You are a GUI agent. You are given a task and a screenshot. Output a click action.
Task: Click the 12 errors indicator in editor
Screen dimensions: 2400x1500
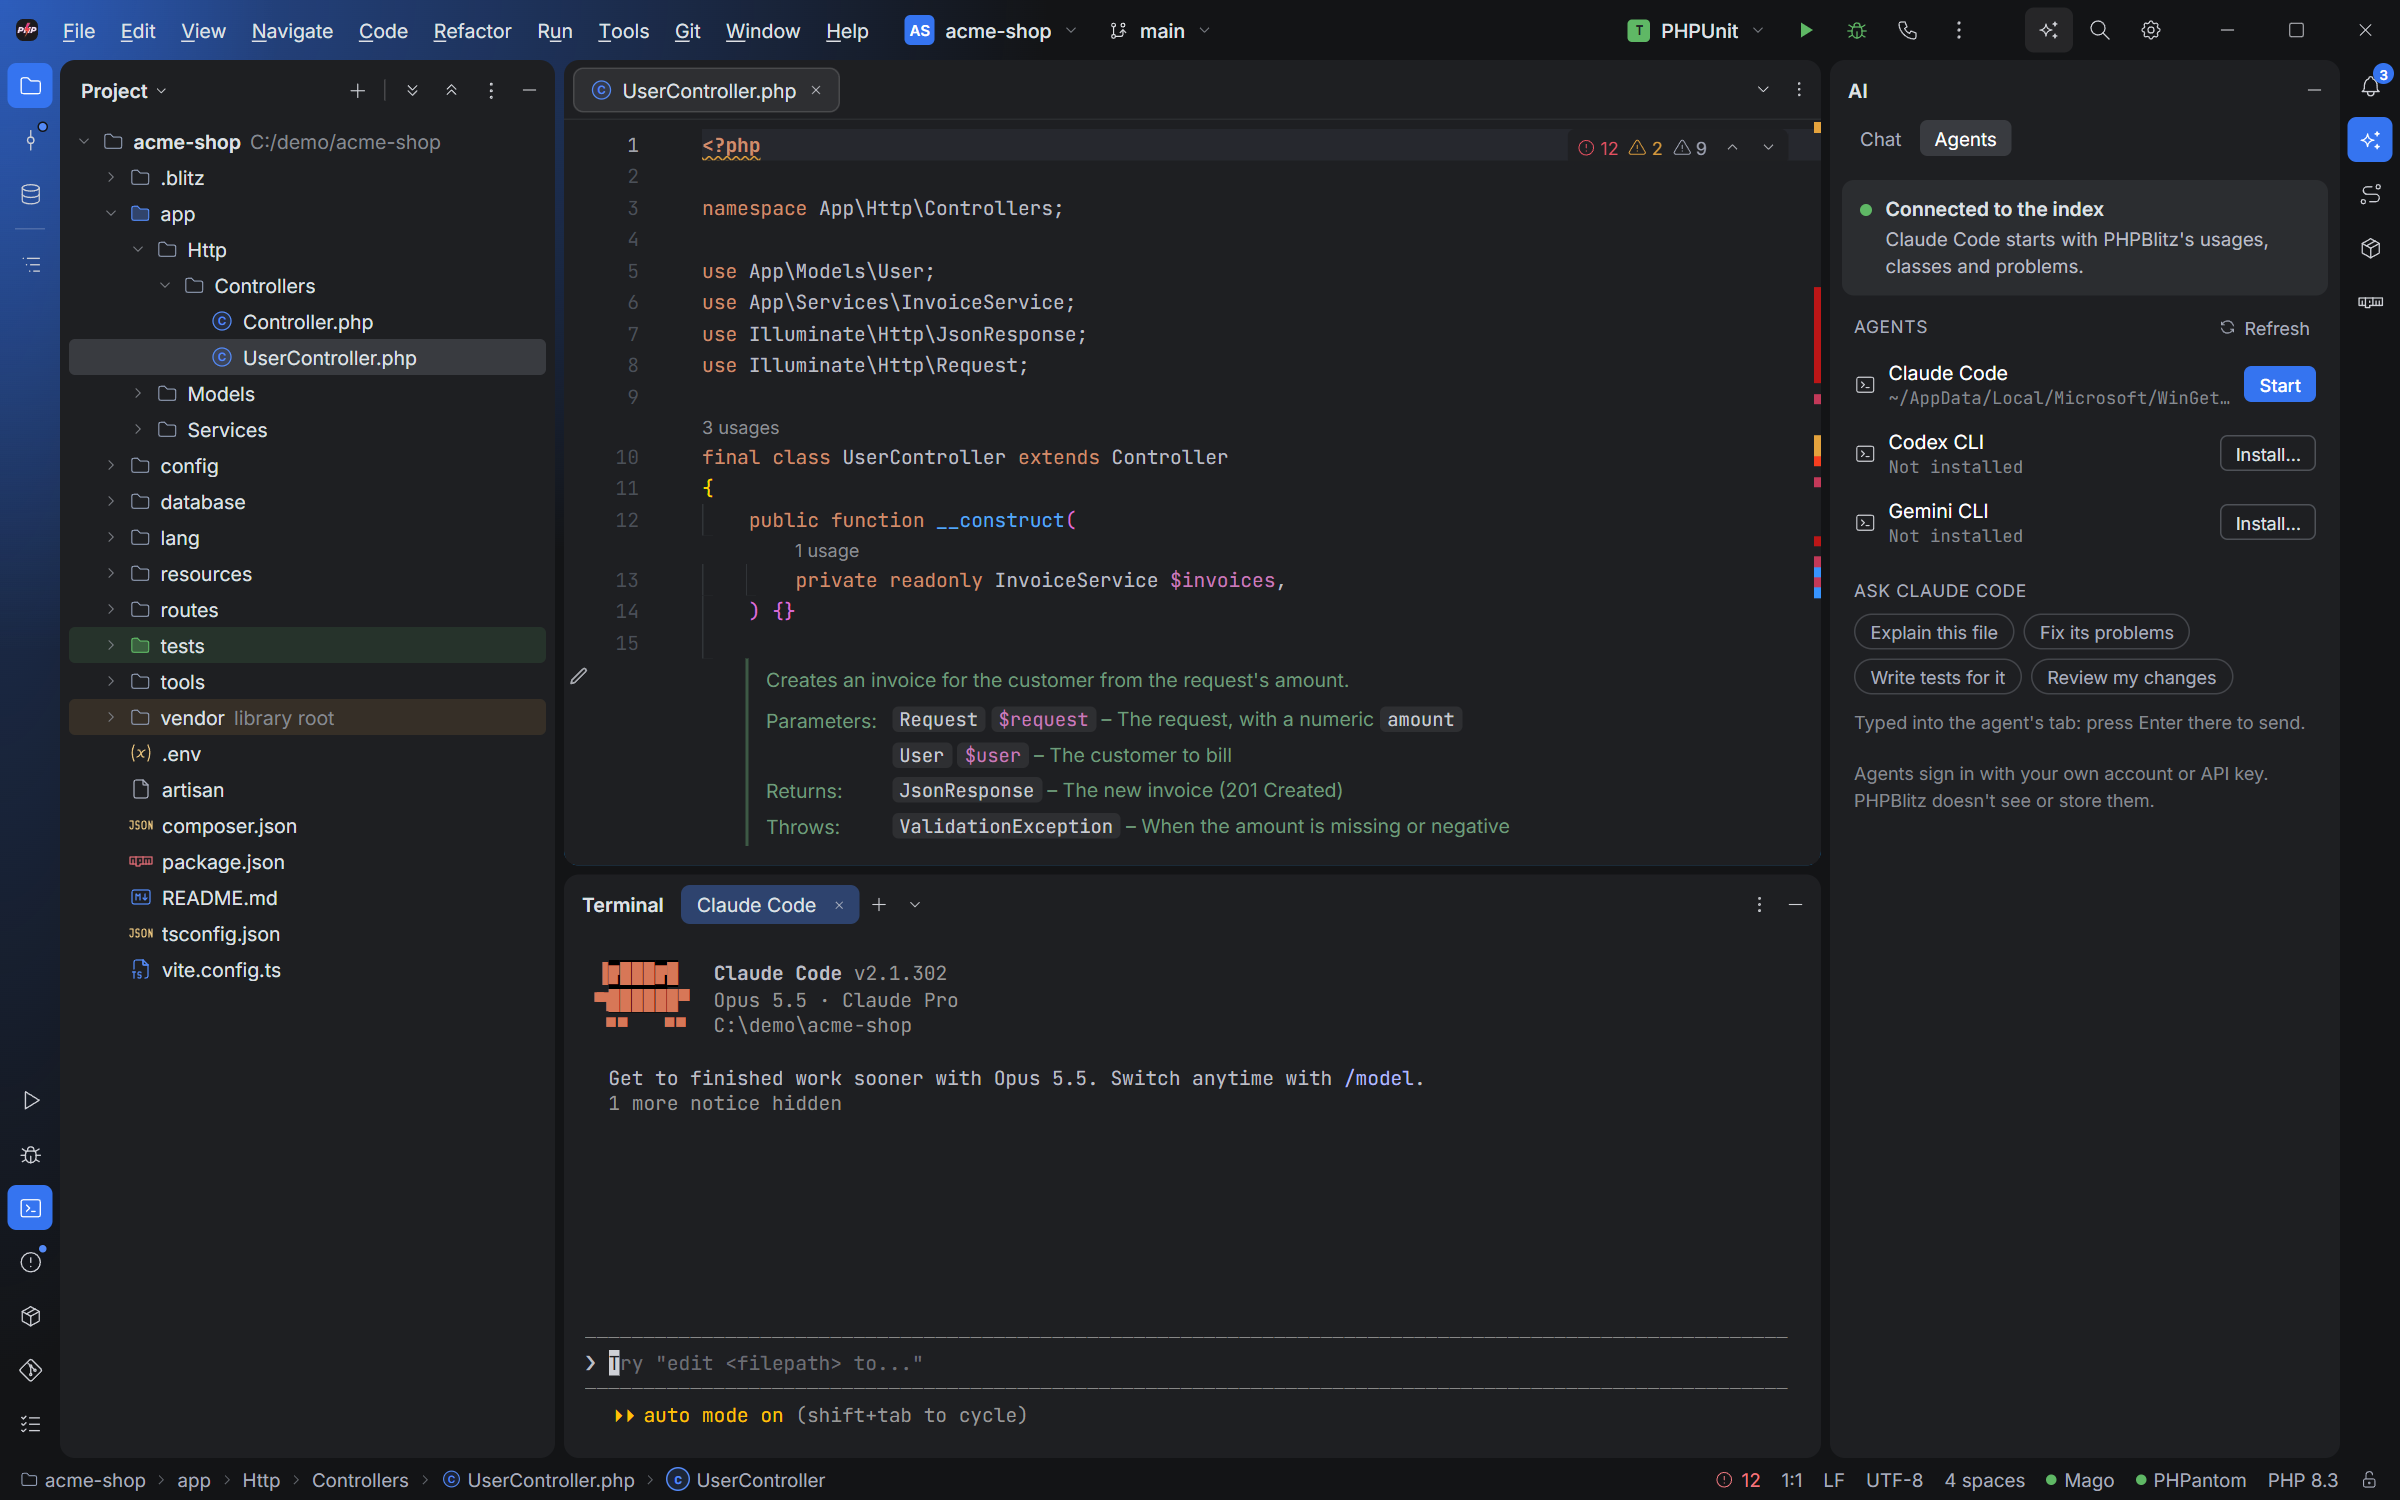point(1598,148)
